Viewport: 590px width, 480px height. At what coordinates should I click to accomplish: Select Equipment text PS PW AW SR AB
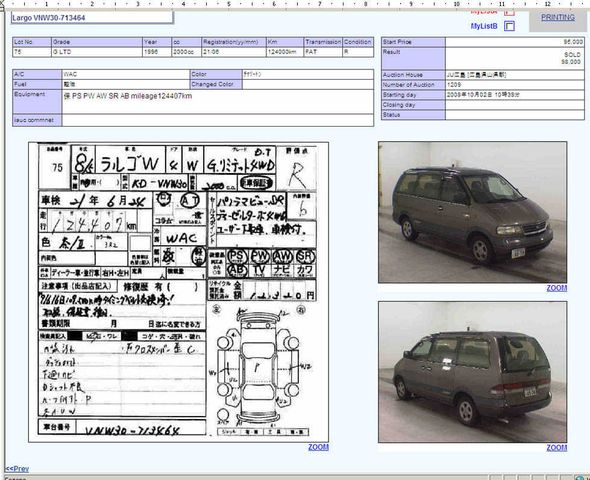pos(100,96)
